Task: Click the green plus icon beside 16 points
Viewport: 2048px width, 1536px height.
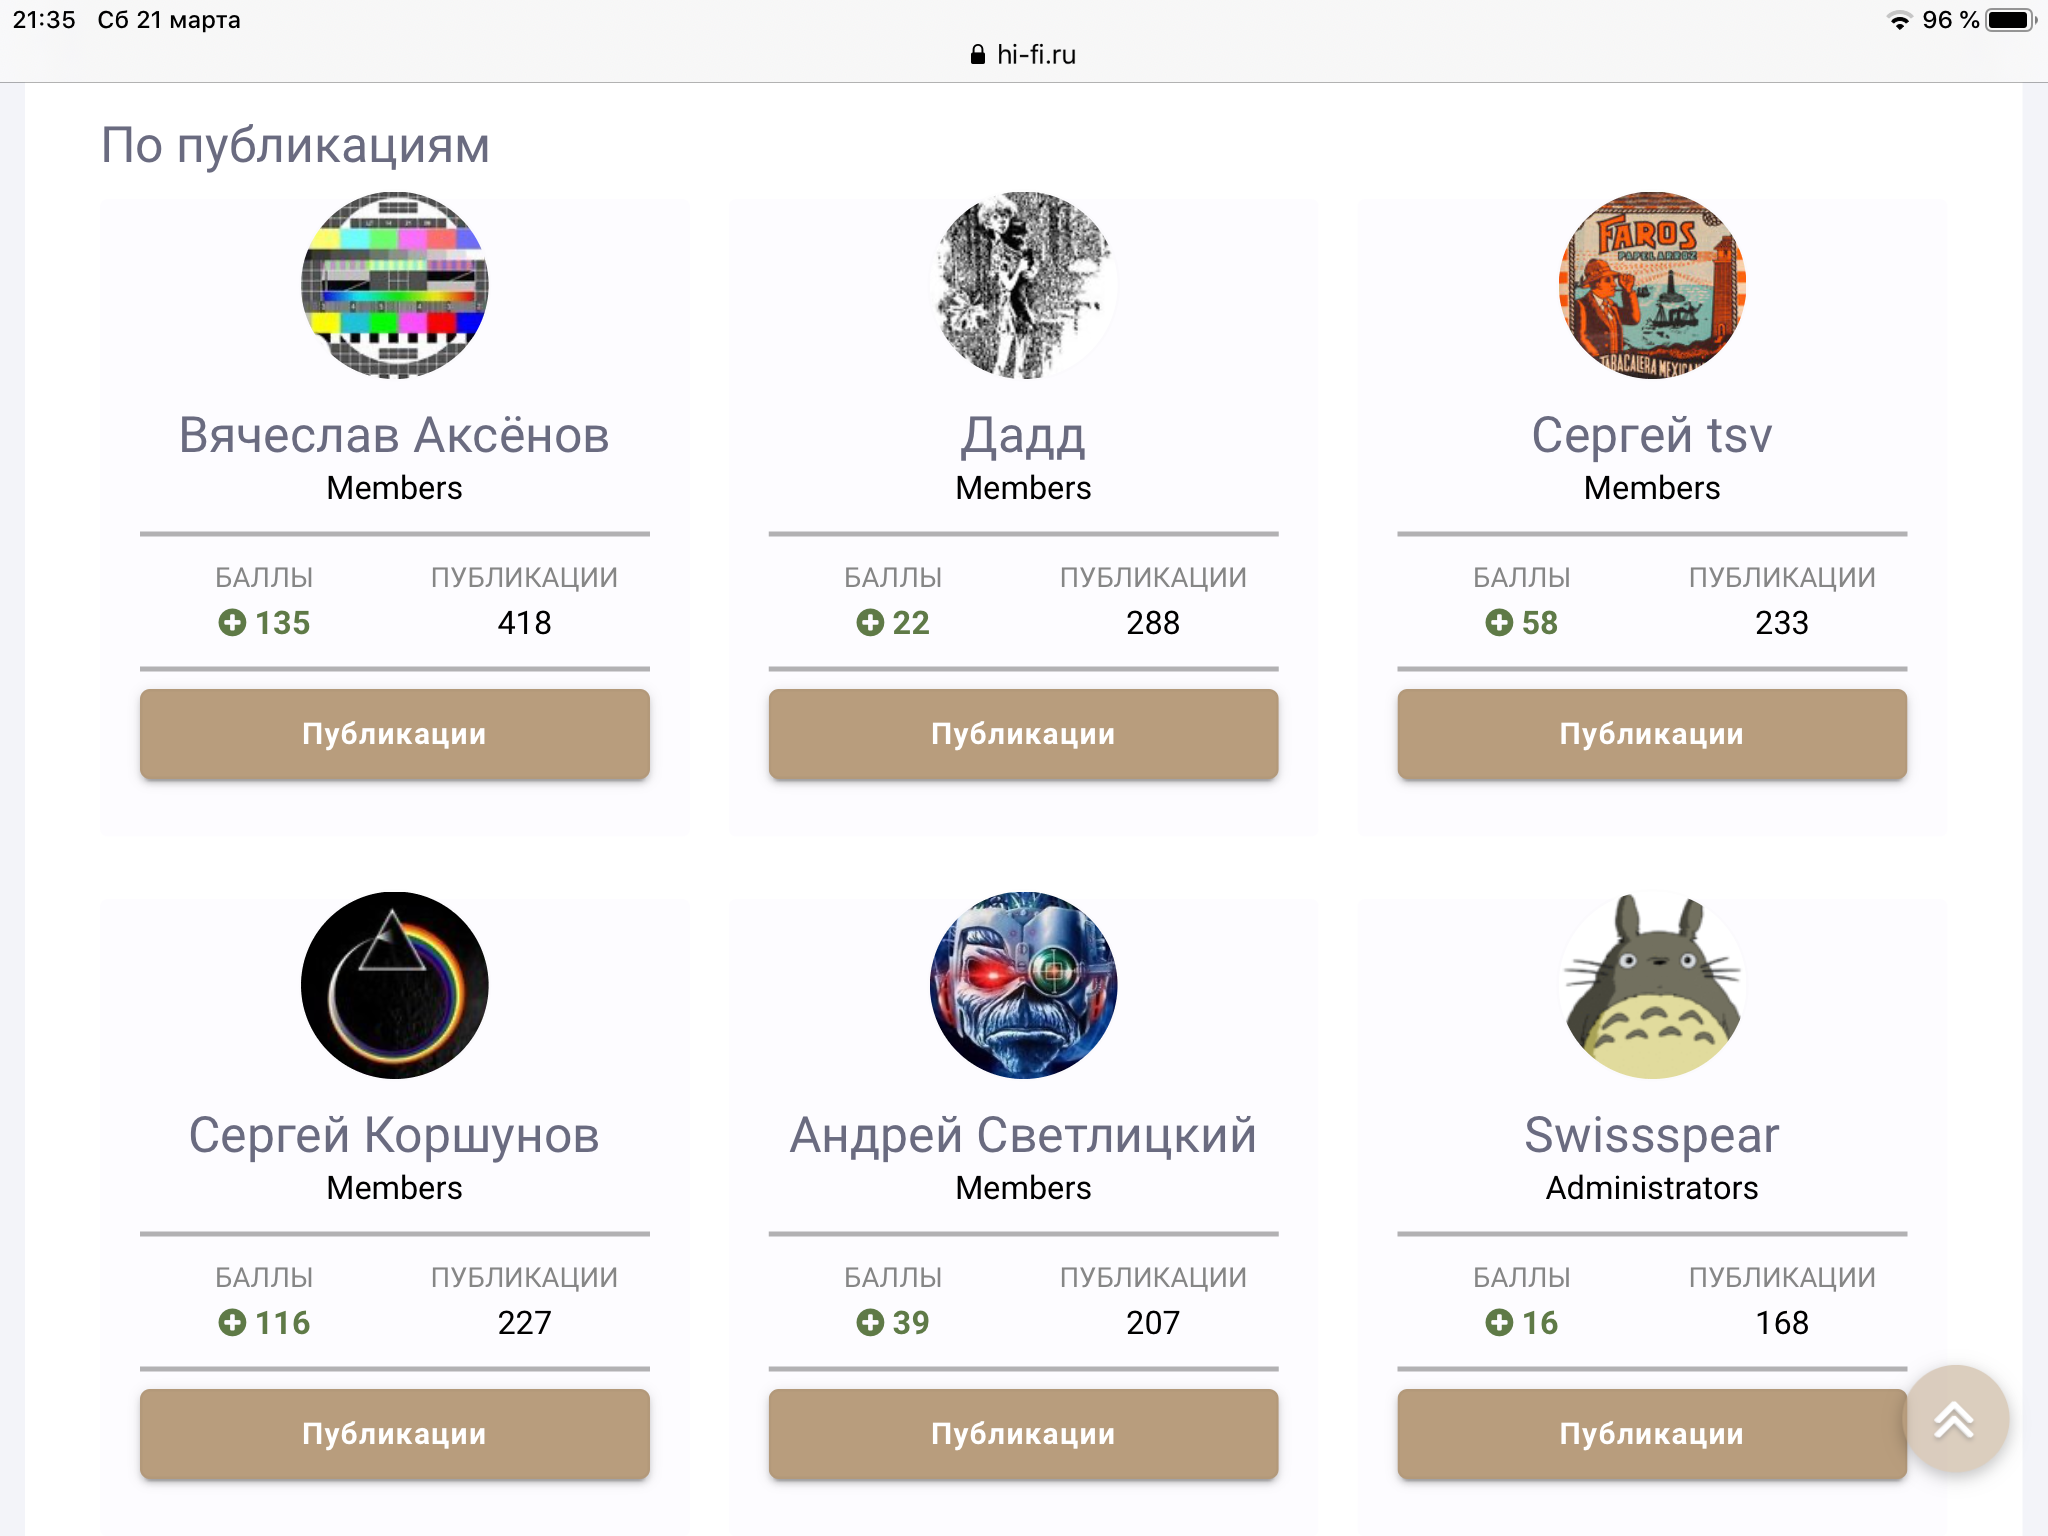Action: pyautogui.click(x=1499, y=1323)
